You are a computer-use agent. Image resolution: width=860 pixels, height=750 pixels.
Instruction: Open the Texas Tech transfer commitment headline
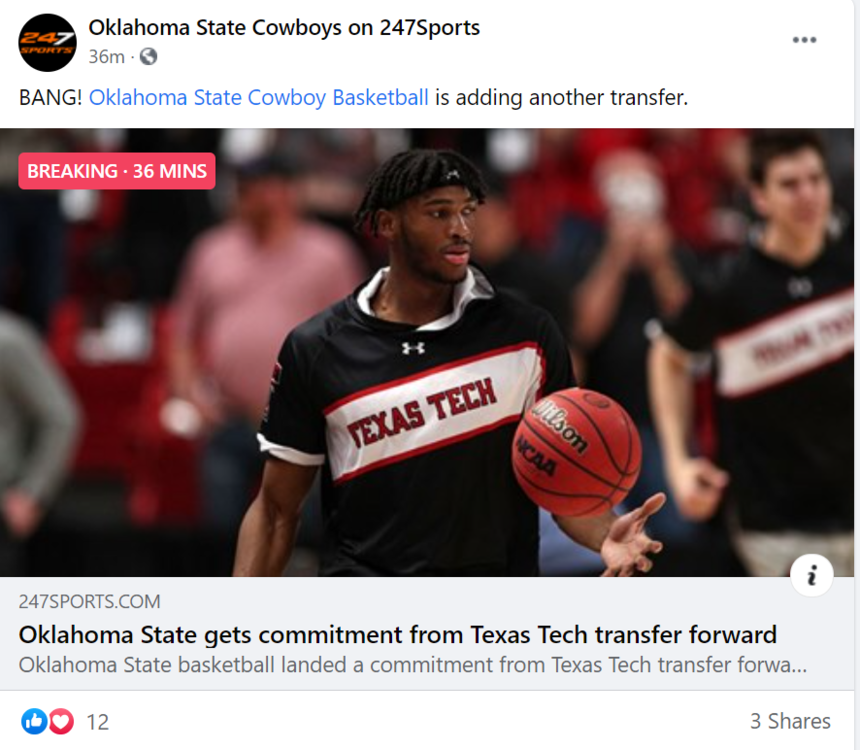pyautogui.click(x=397, y=634)
